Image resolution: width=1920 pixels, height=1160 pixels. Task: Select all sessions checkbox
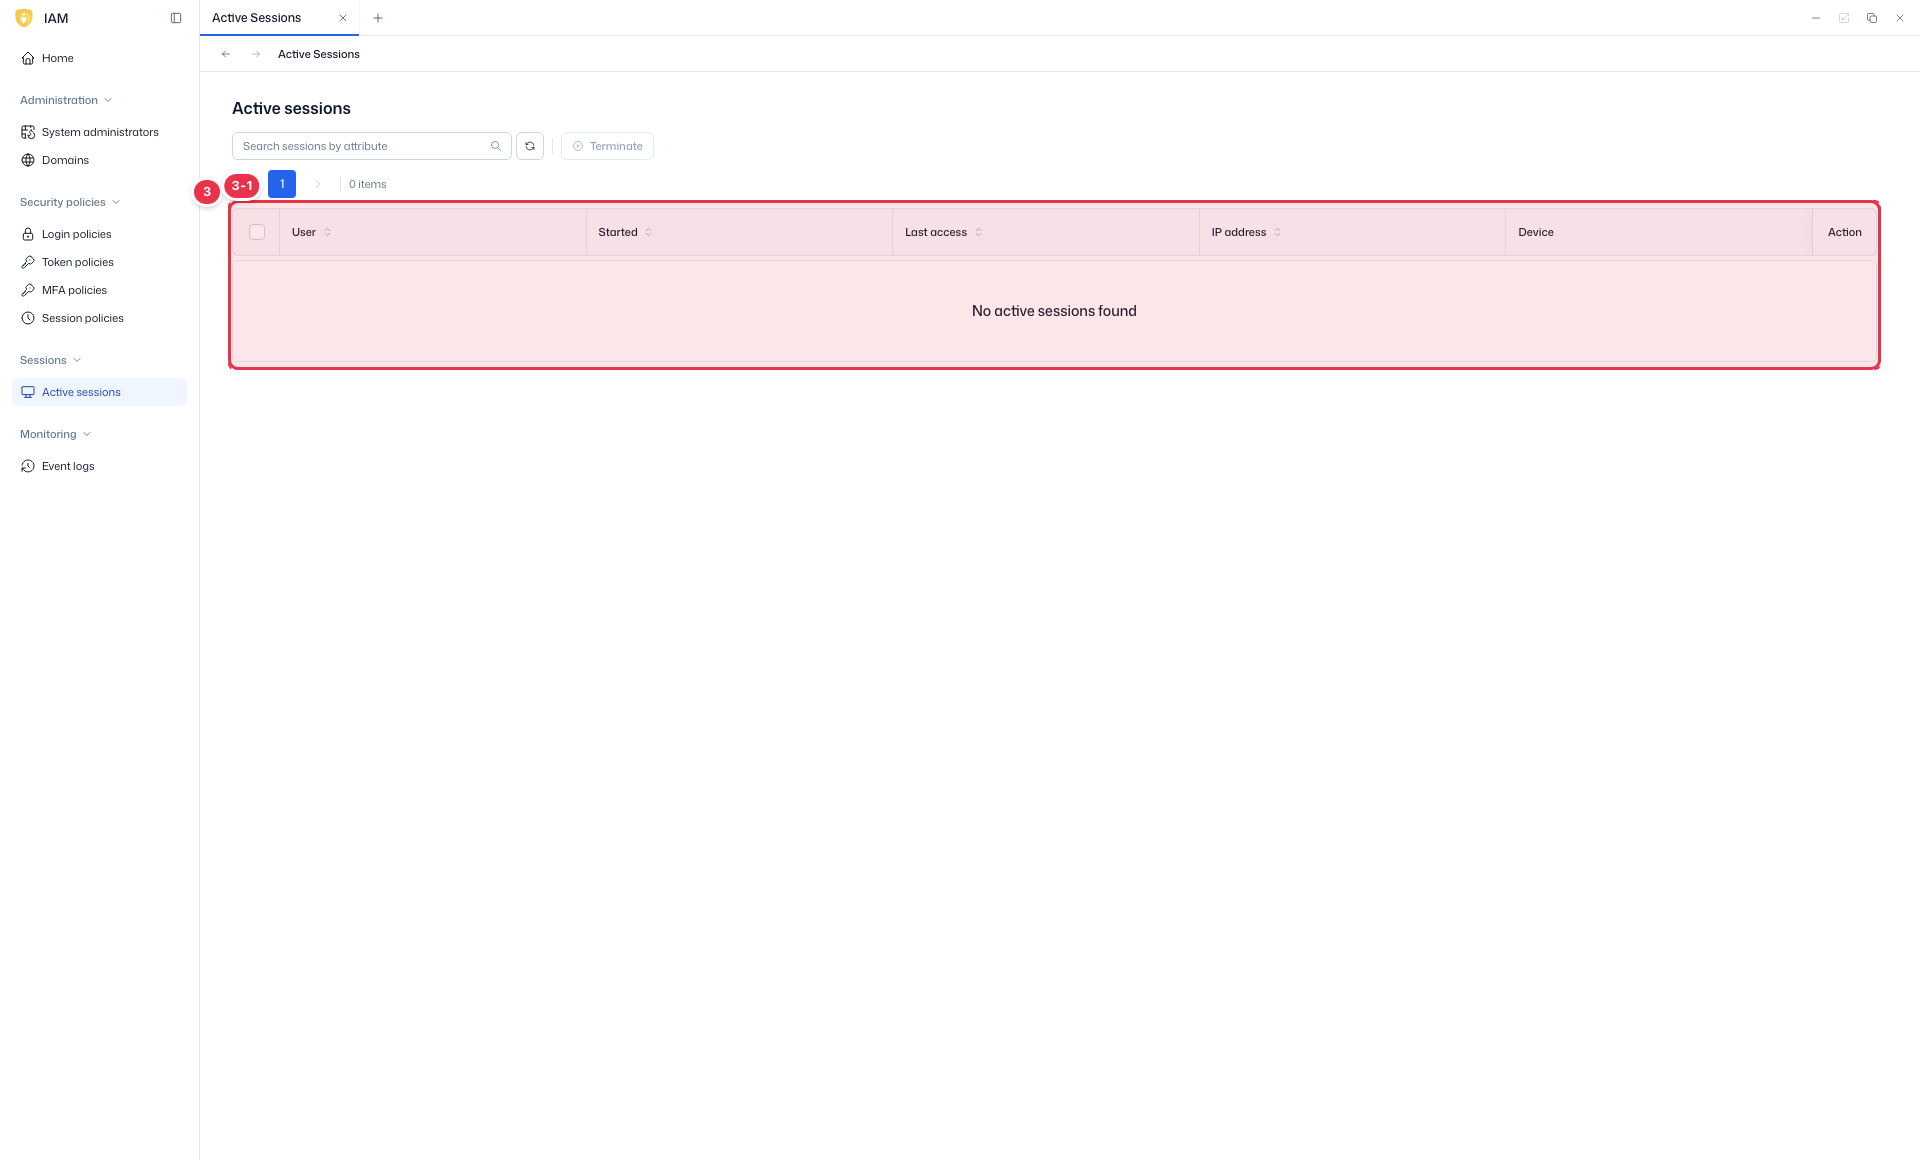257,232
